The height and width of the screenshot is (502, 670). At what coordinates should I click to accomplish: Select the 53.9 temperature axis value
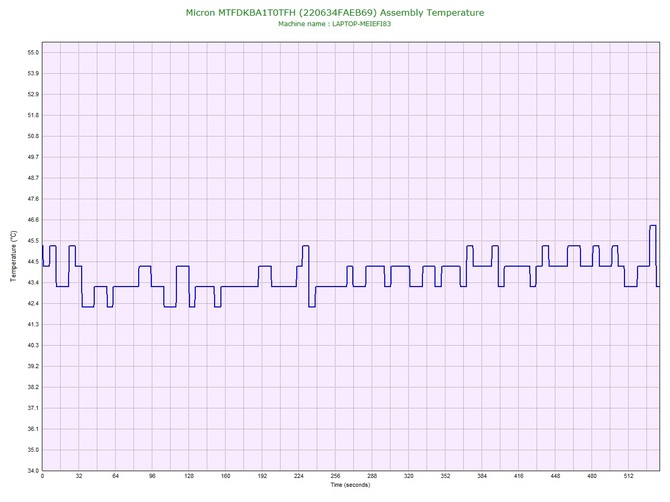click(x=33, y=73)
